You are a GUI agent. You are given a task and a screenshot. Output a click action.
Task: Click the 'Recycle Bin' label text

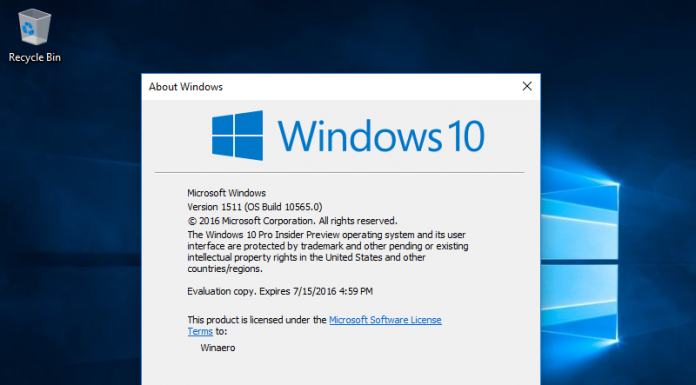pos(35,57)
